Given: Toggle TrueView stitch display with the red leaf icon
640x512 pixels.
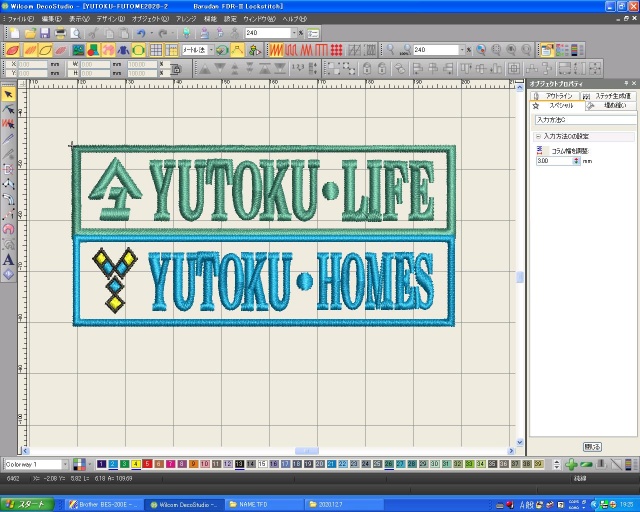Looking at the screenshot, I should coord(13,50).
